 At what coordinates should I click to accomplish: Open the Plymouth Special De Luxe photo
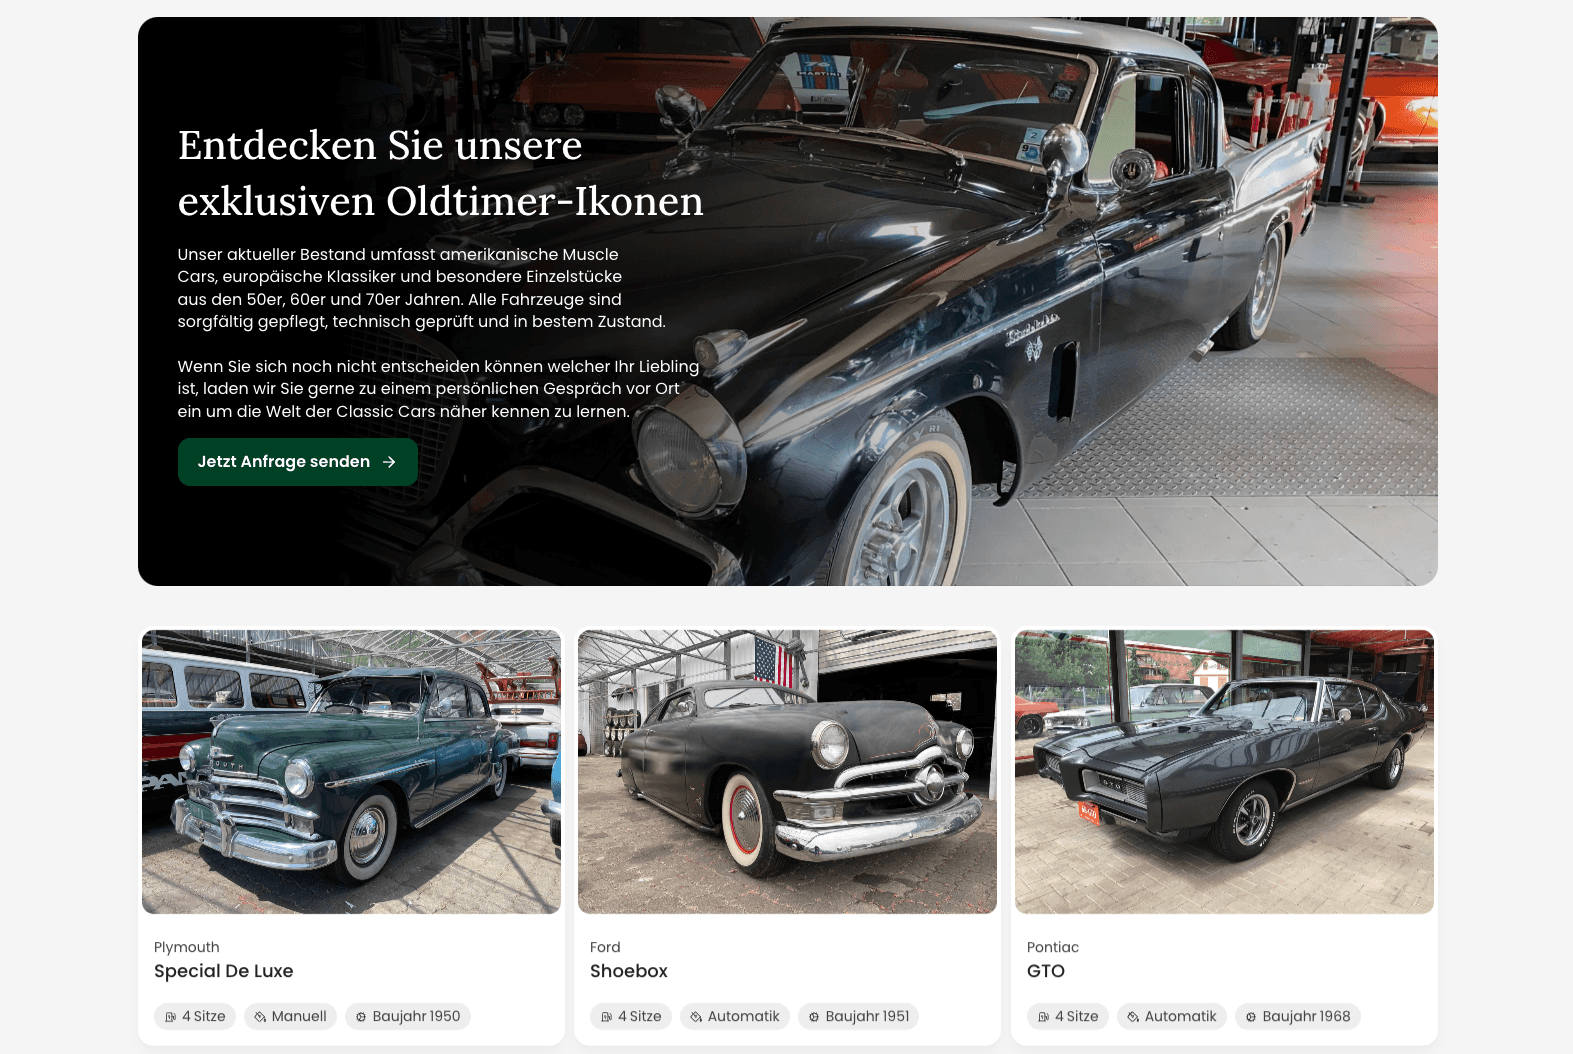[351, 771]
